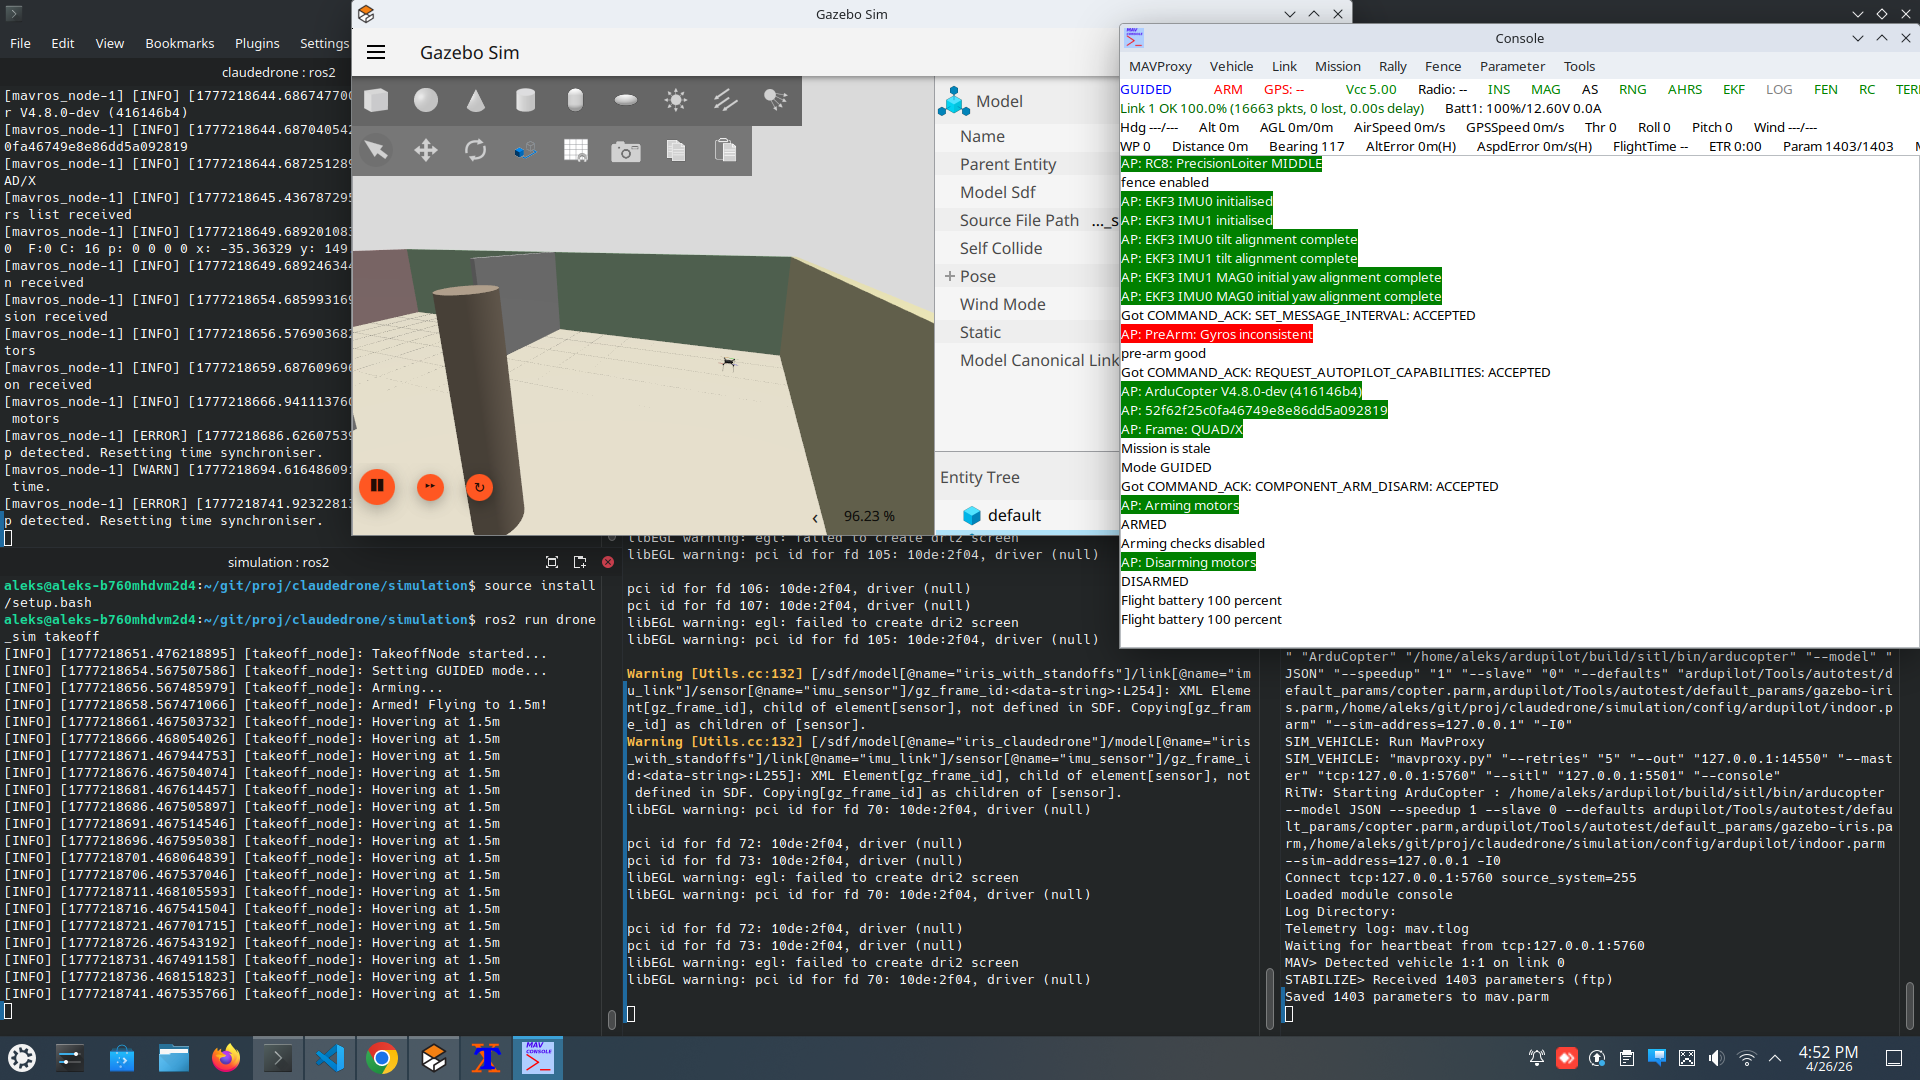Open the Fence menu in Console
The width and height of the screenshot is (1920, 1080).
(1442, 66)
